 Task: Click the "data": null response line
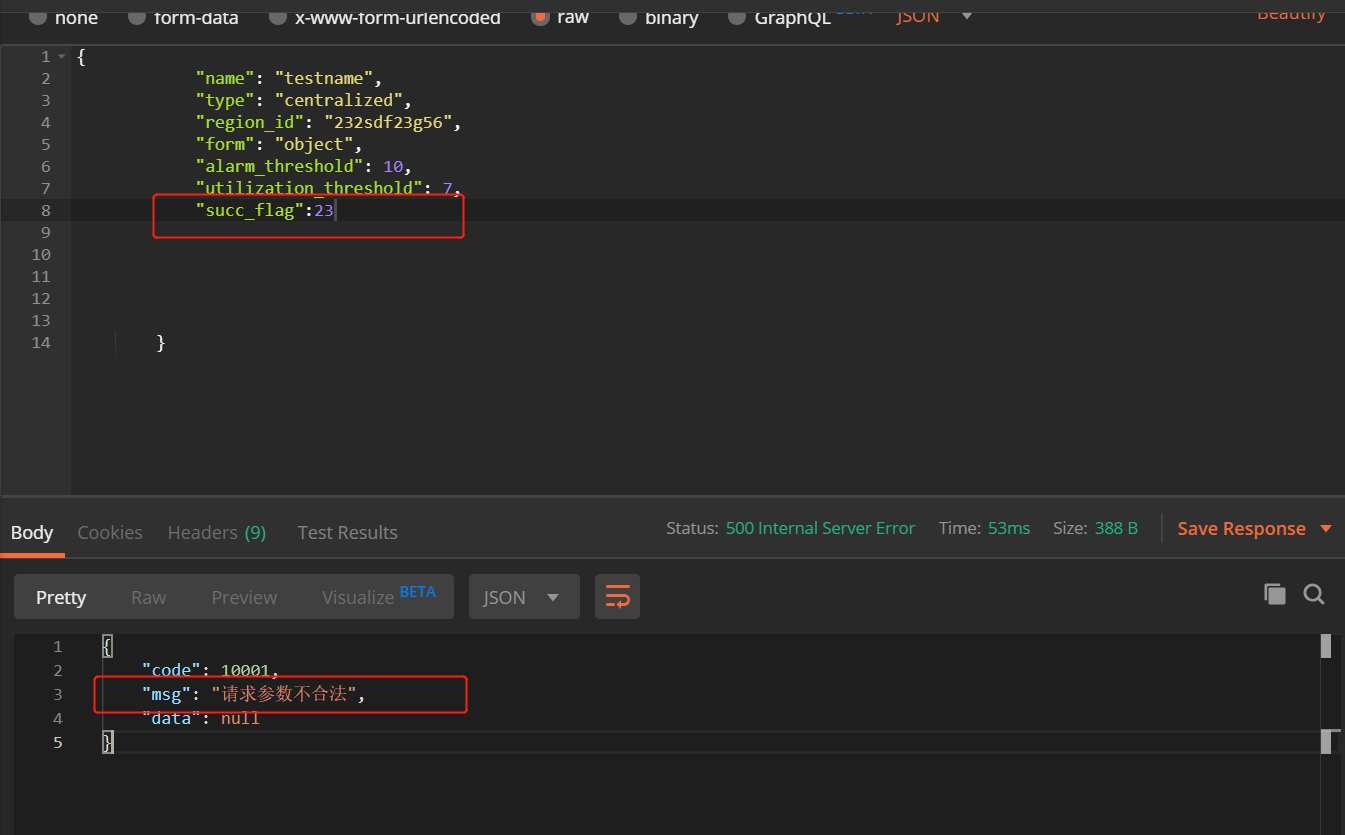click(201, 718)
